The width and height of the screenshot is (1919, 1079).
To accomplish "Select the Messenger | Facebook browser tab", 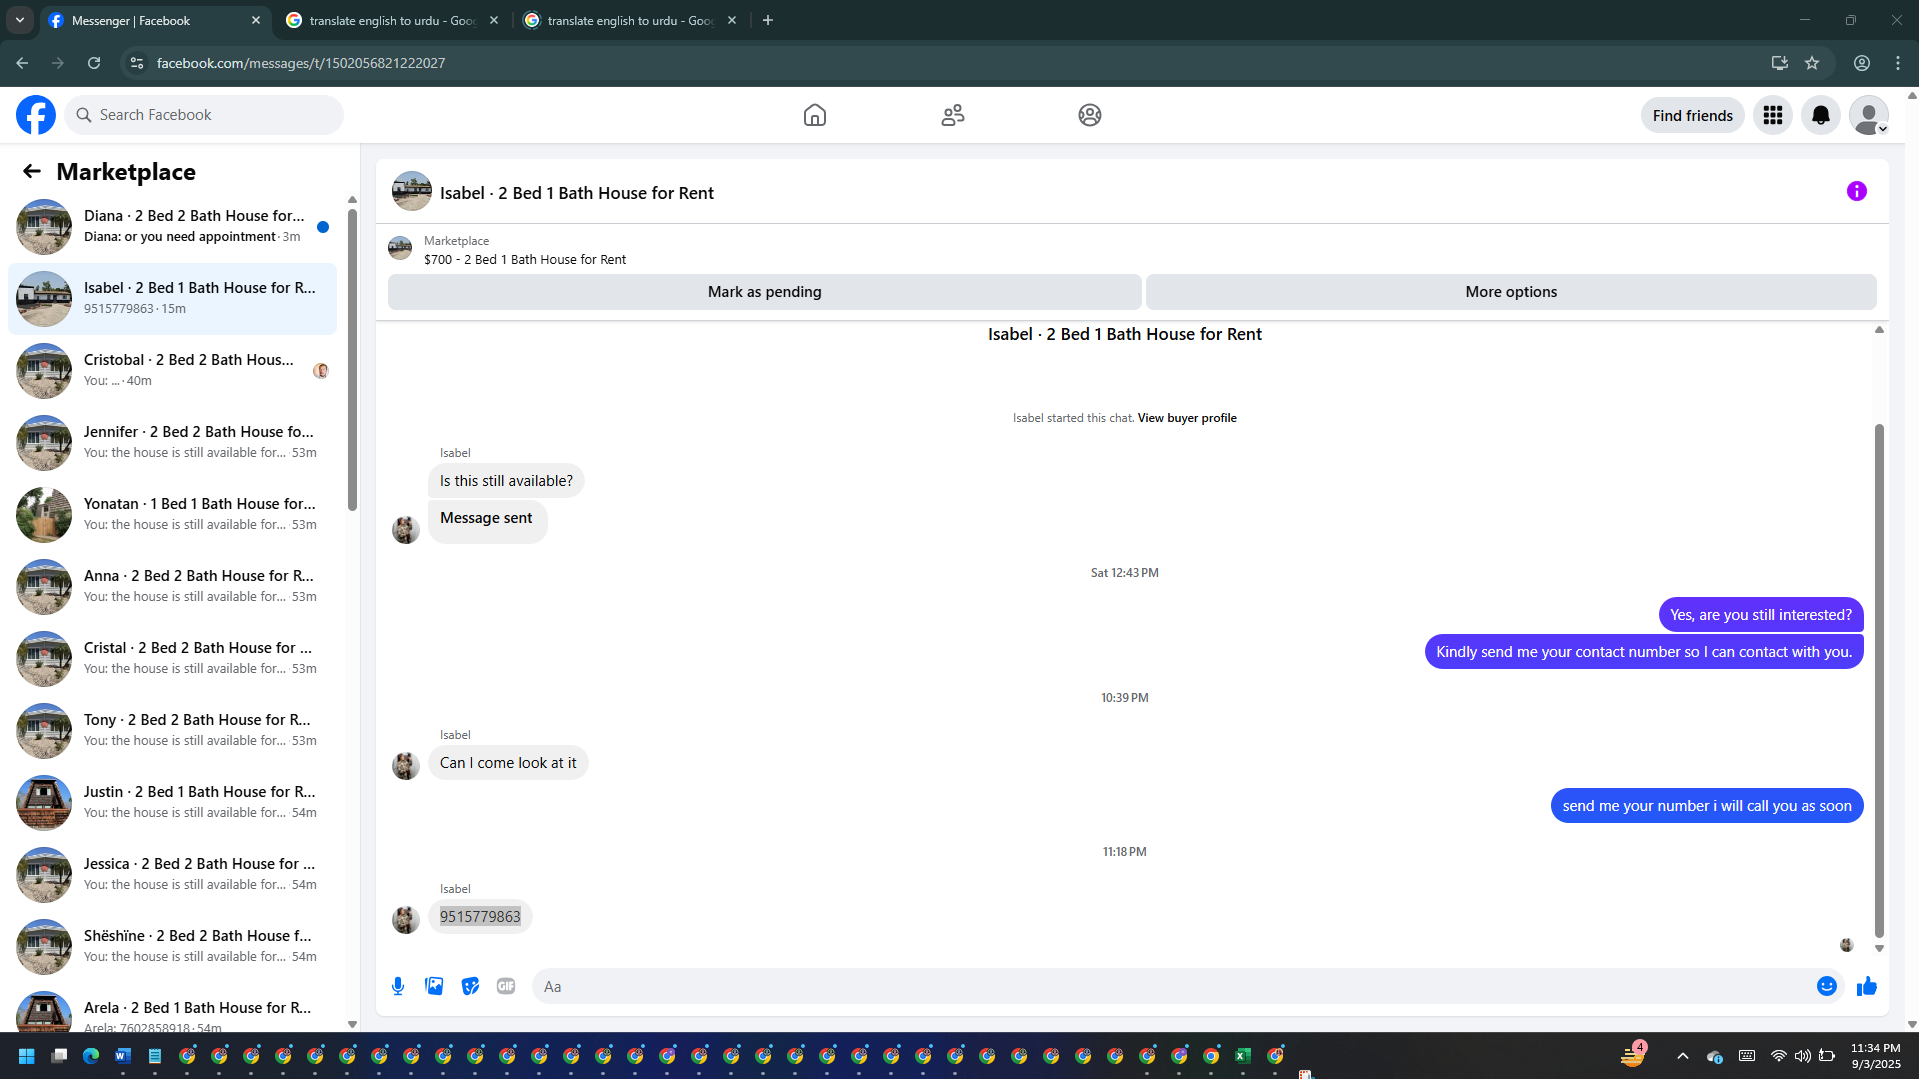I will coord(155,20).
